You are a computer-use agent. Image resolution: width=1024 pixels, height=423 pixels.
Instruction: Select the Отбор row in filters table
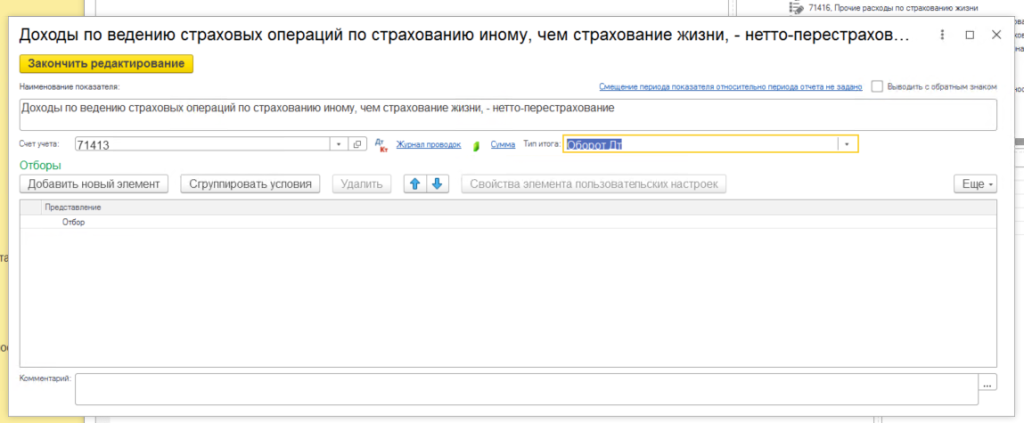(x=74, y=222)
